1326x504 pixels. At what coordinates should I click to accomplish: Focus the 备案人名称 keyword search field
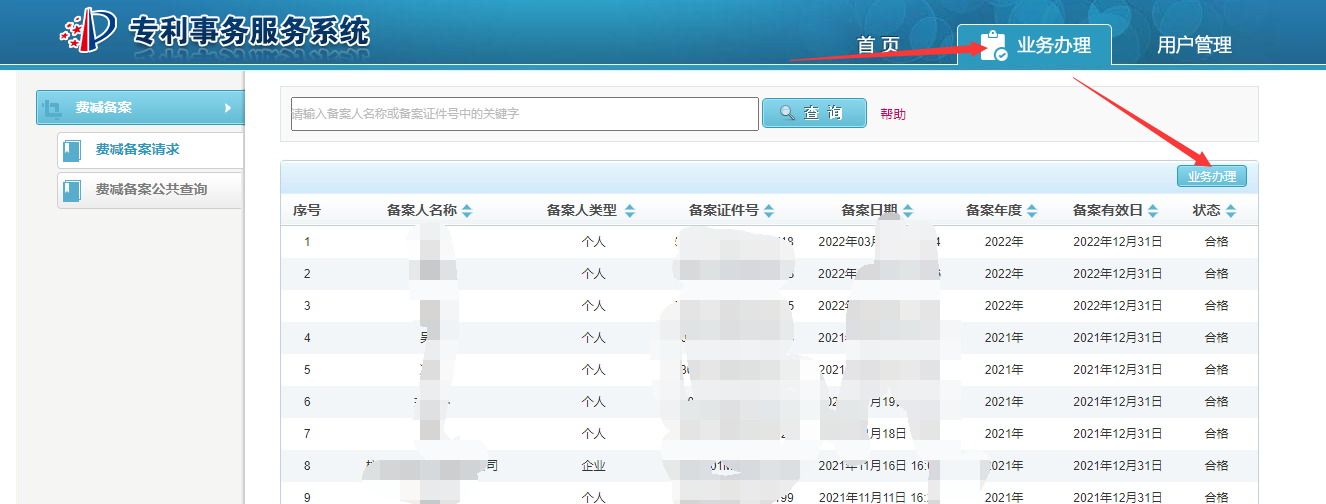524,114
